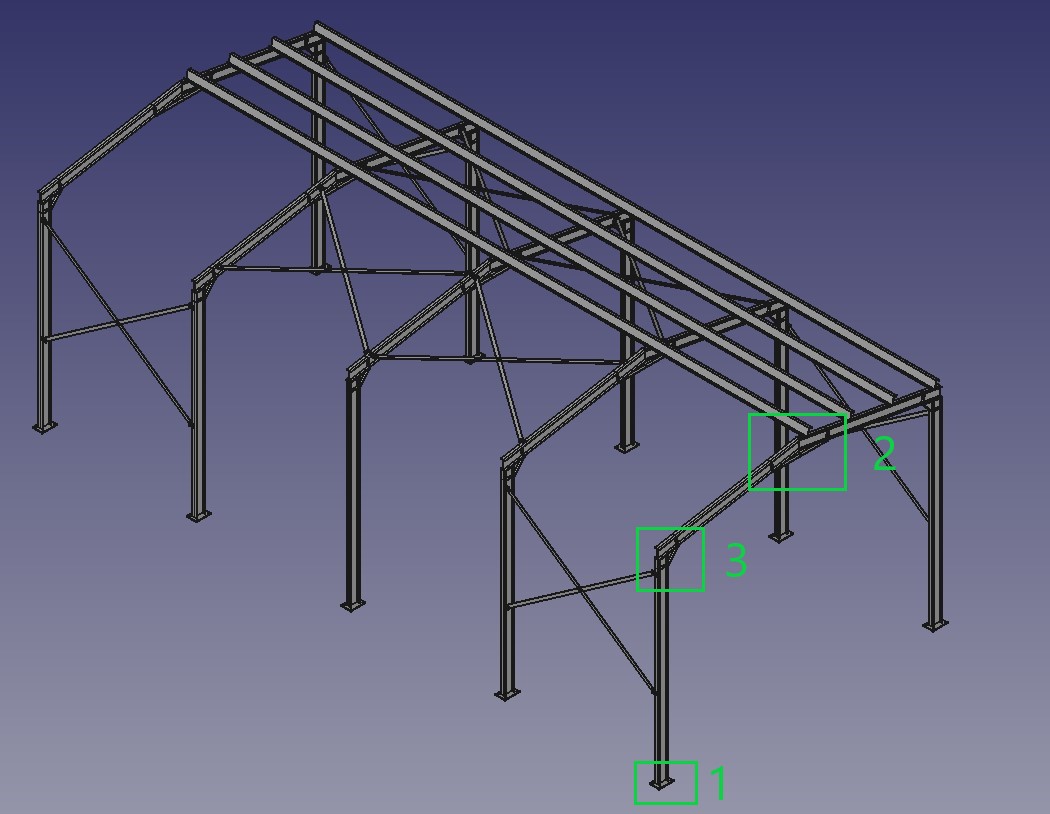Click the green number 1 label

click(x=720, y=784)
